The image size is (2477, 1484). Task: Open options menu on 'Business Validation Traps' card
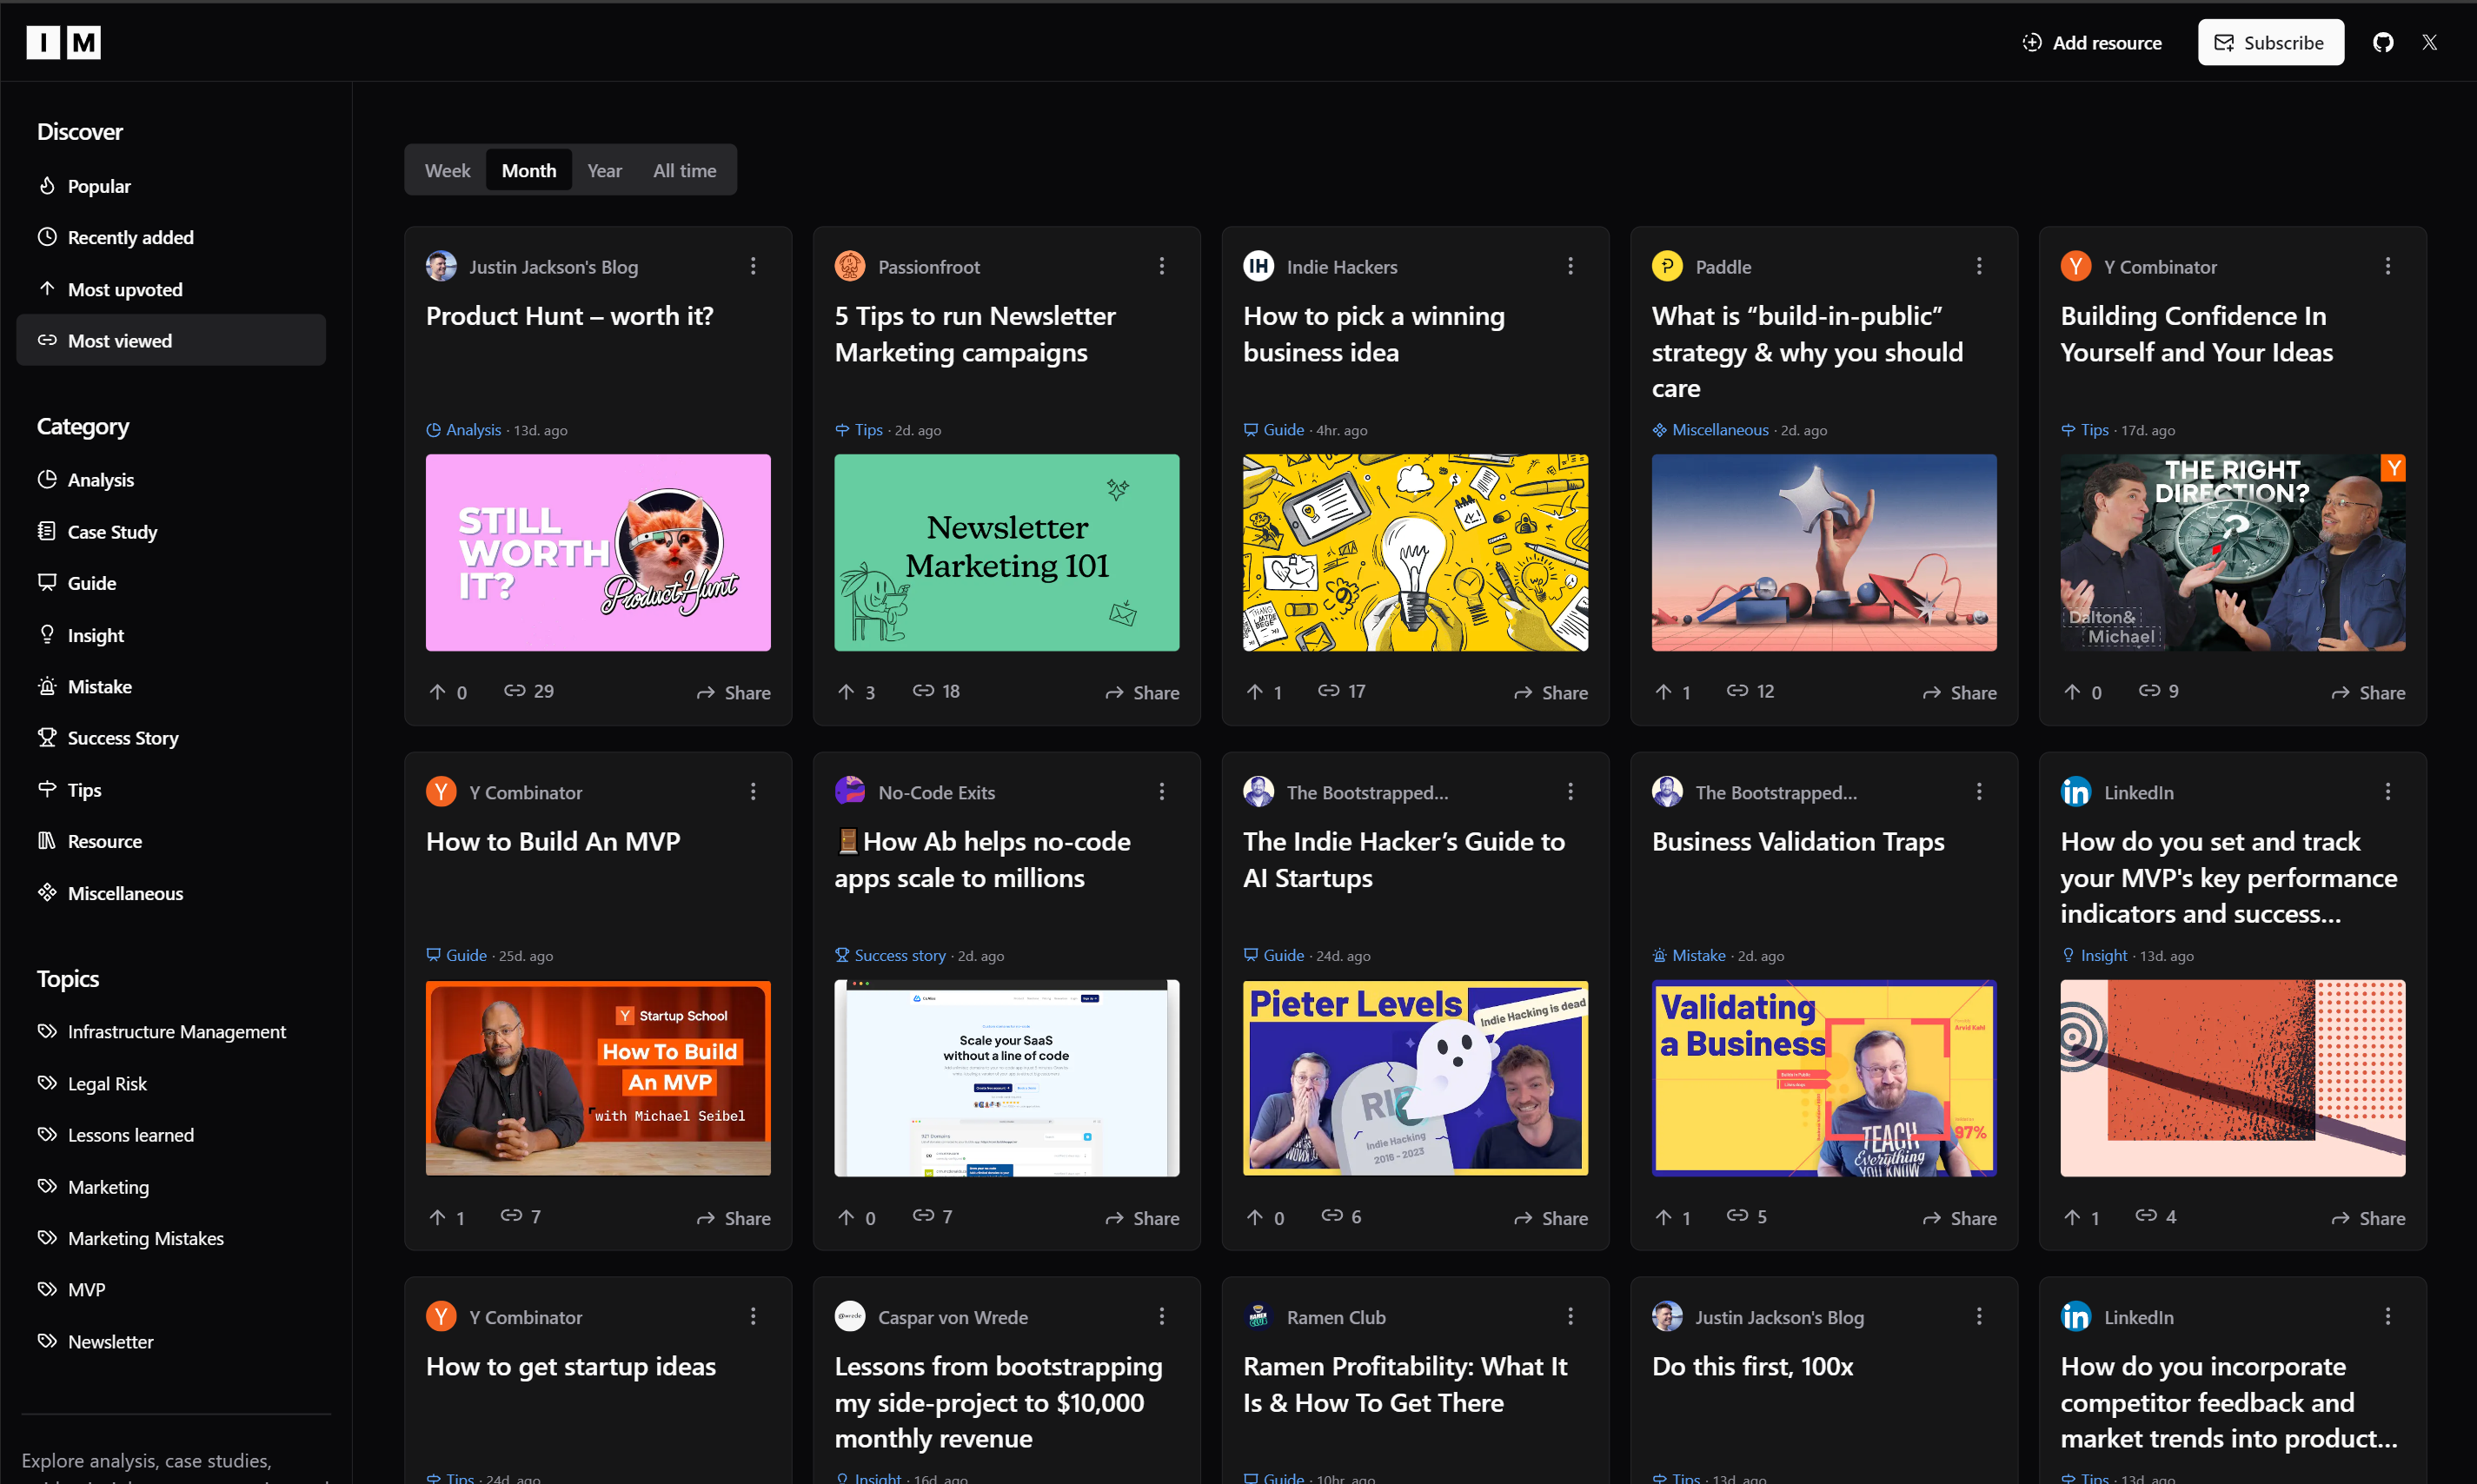coord(1979,791)
